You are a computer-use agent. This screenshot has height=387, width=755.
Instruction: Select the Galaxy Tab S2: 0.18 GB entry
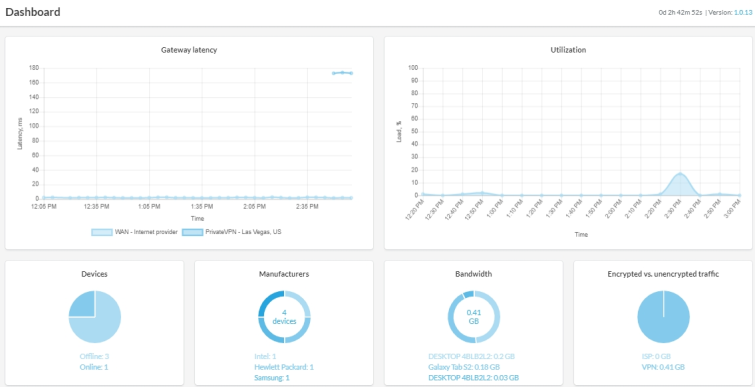point(463,367)
